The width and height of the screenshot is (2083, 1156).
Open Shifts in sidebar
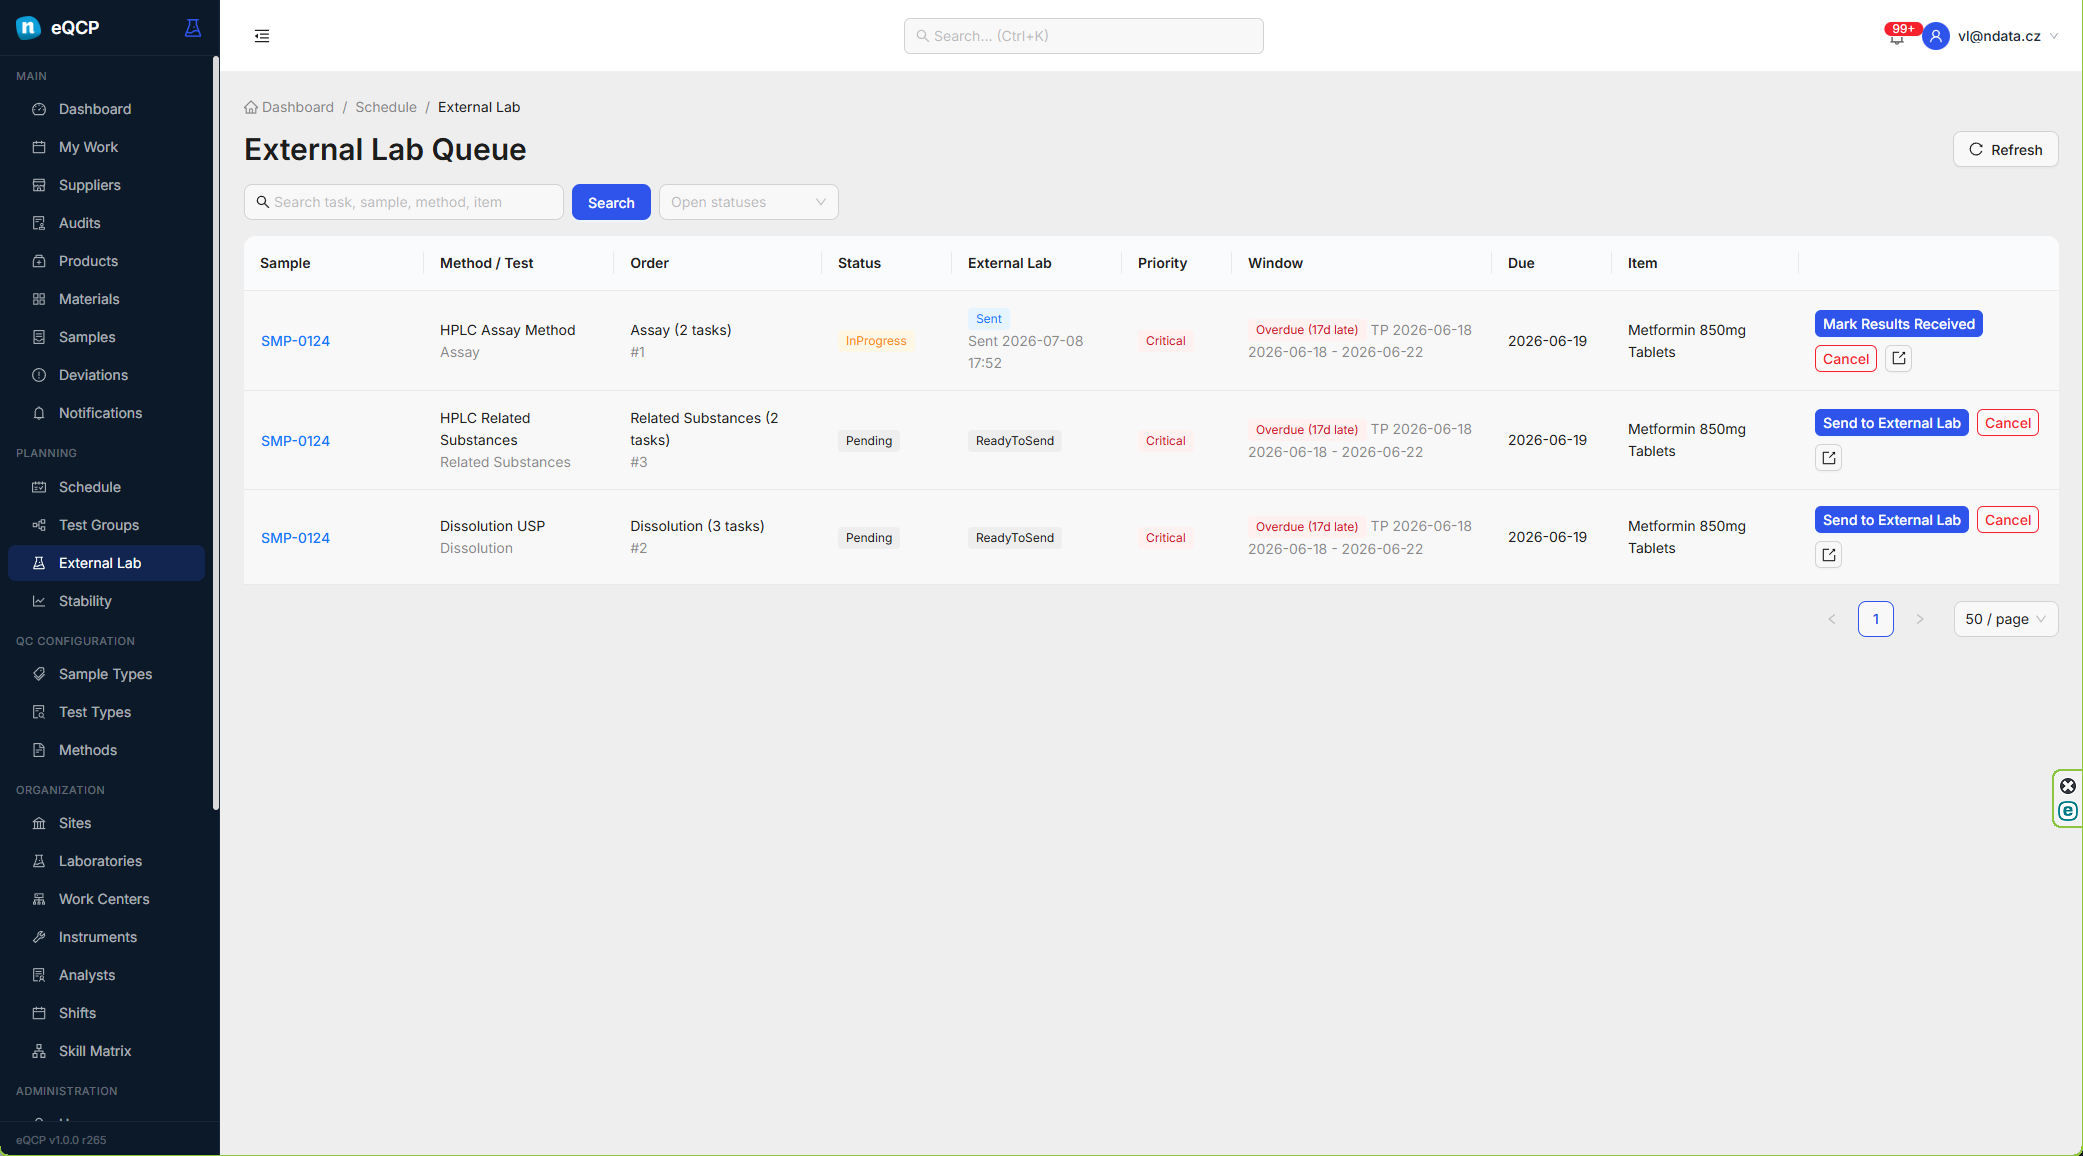pos(106,1013)
